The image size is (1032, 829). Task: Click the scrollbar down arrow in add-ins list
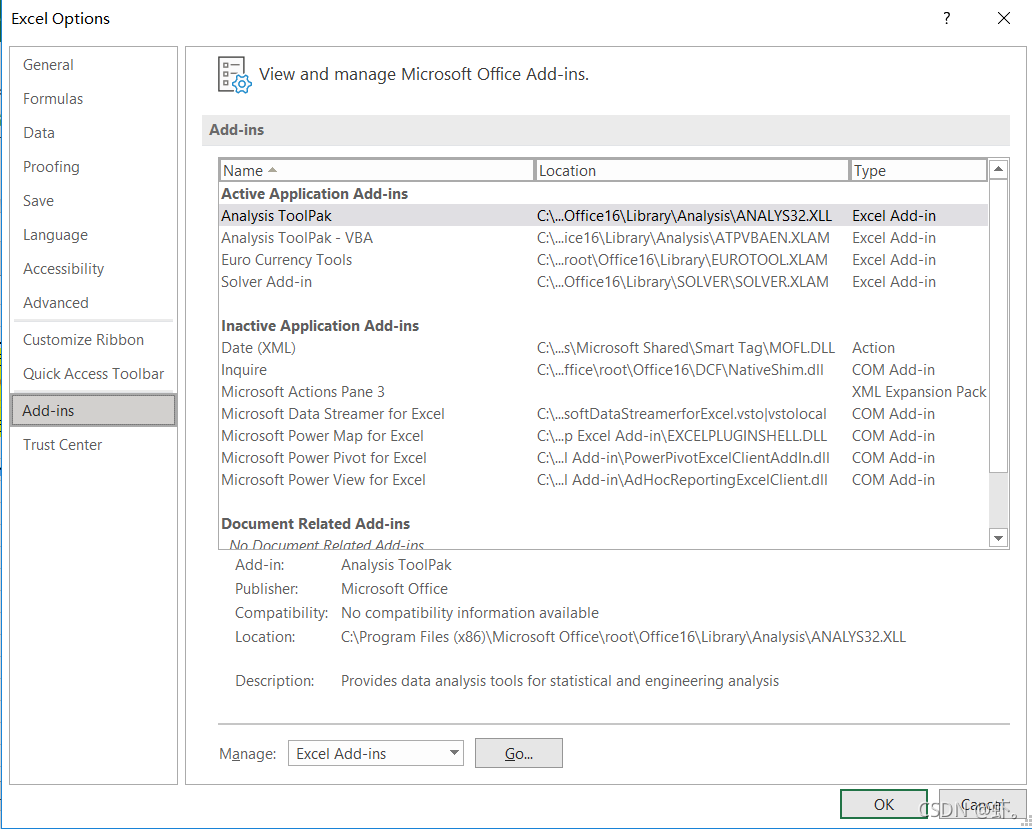998,538
